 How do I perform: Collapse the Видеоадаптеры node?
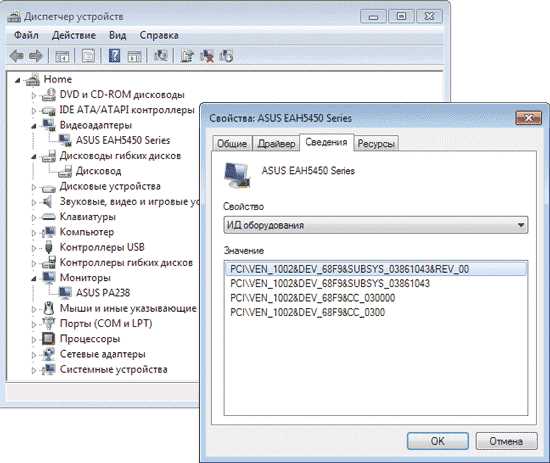(34, 126)
